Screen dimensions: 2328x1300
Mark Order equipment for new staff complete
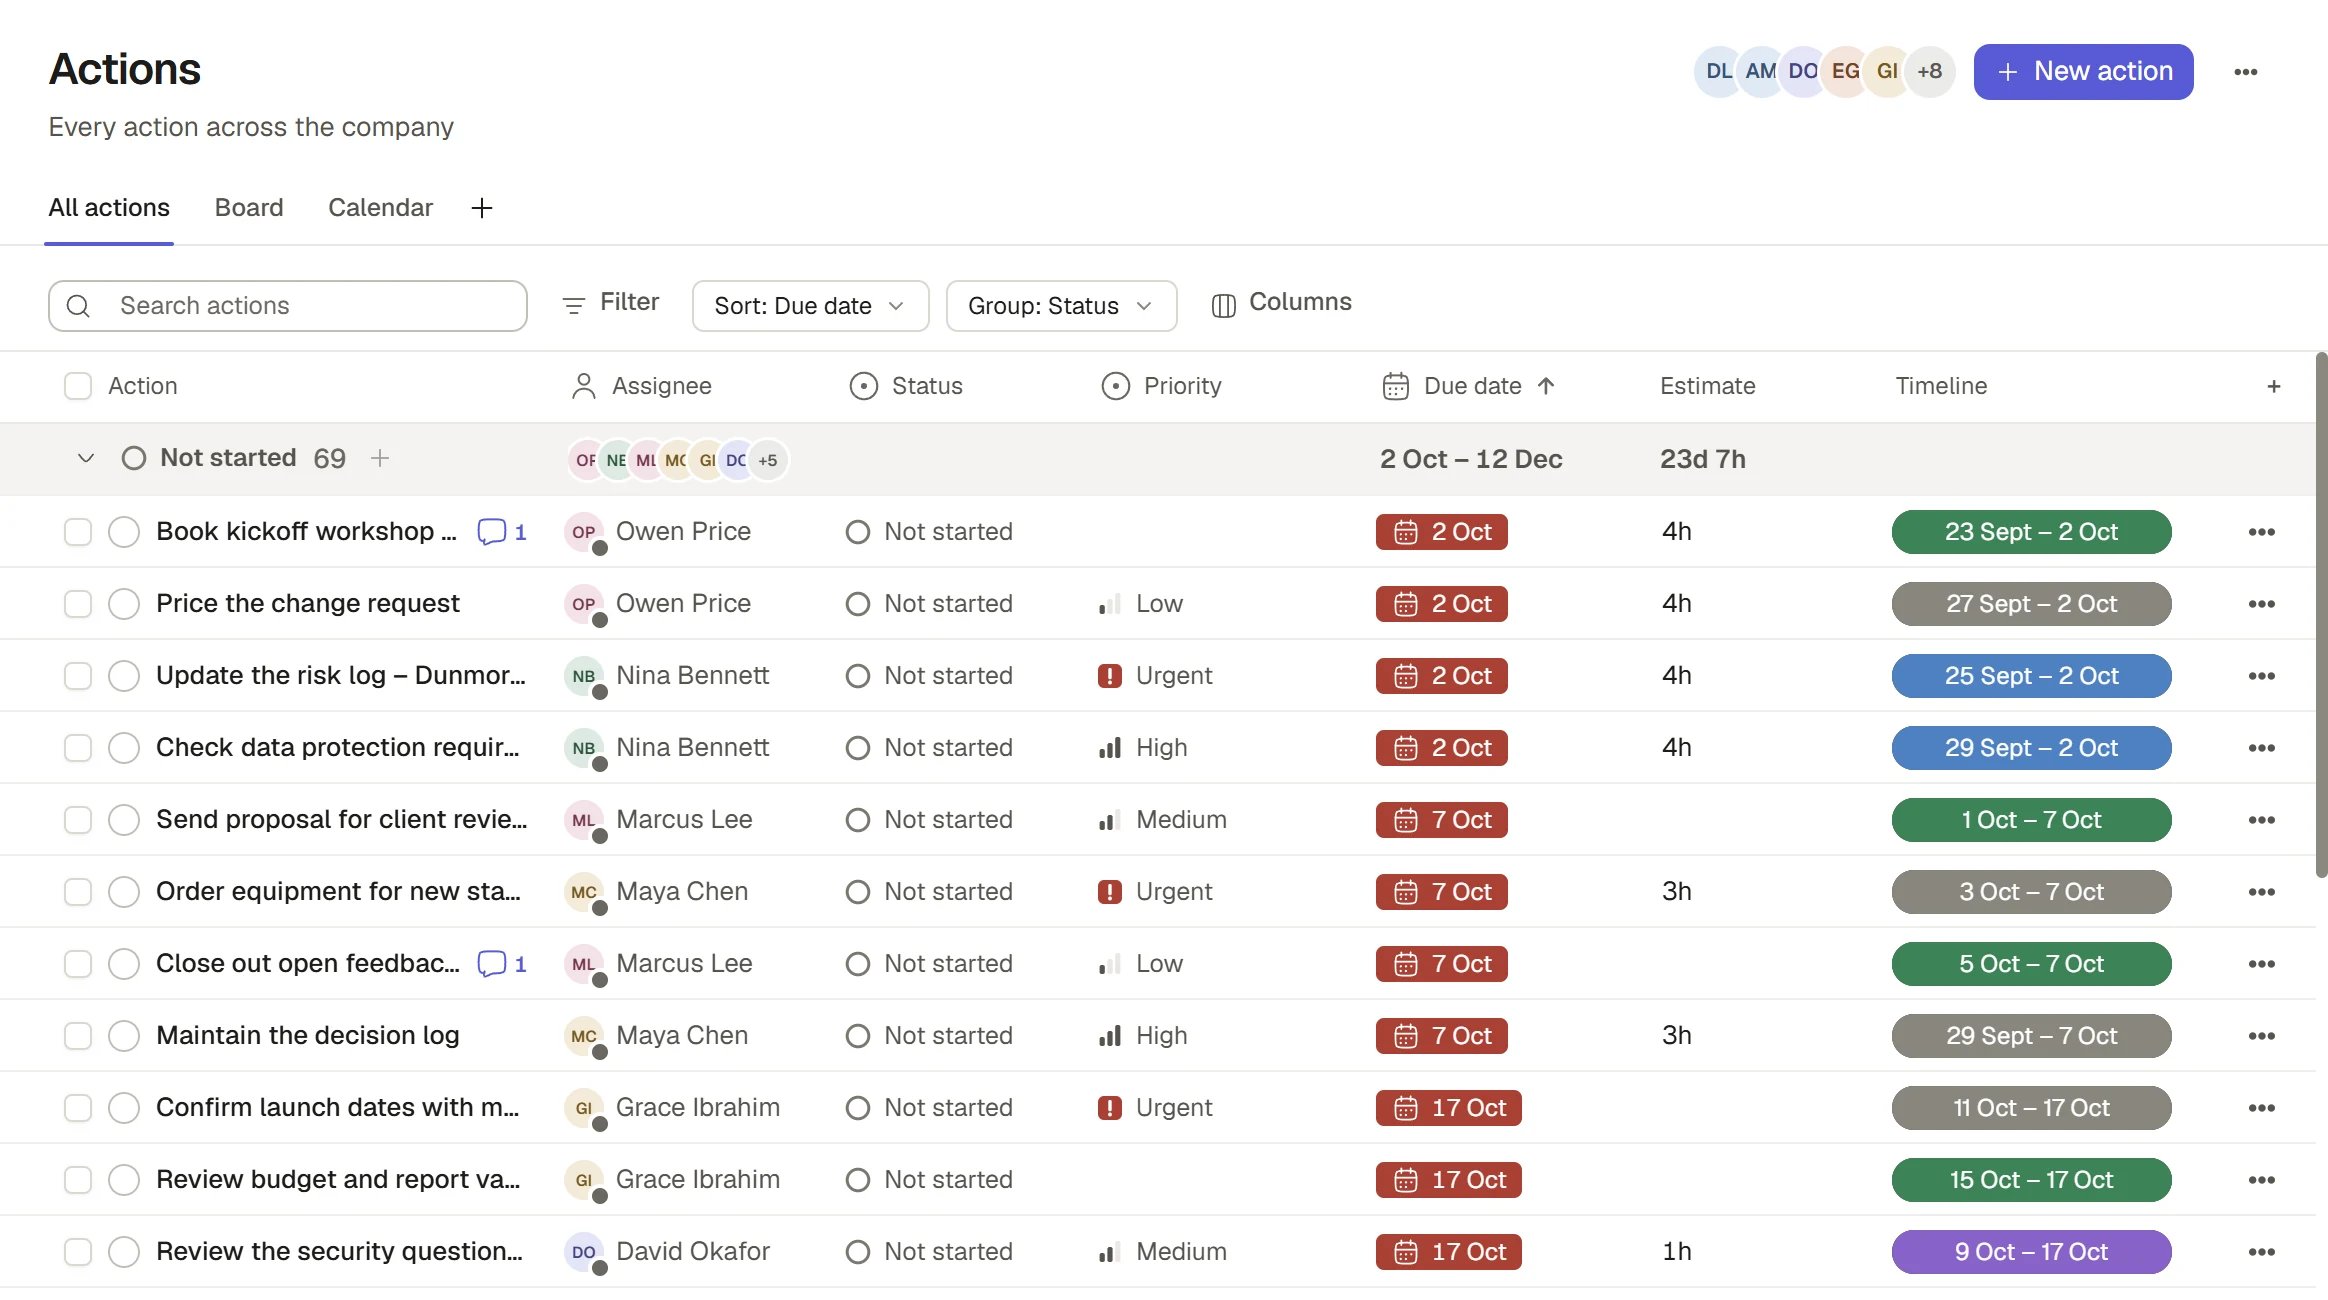tap(124, 892)
